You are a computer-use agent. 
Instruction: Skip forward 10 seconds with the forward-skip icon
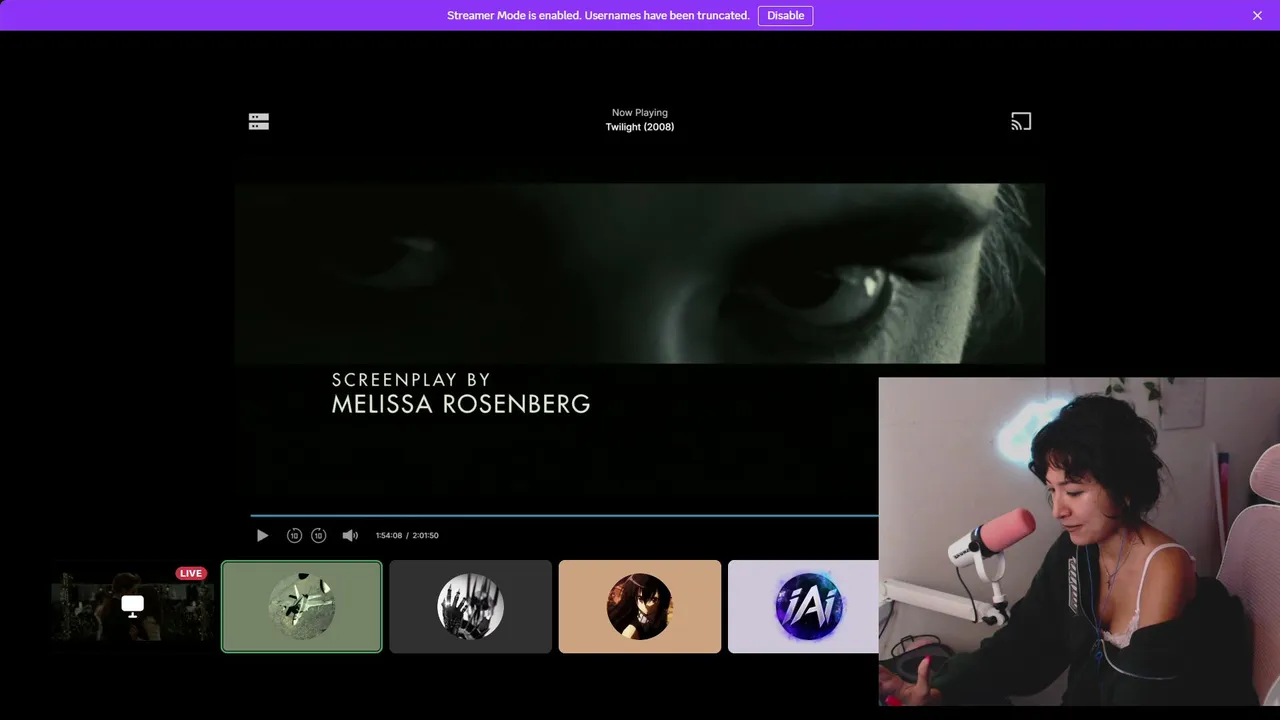318,535
